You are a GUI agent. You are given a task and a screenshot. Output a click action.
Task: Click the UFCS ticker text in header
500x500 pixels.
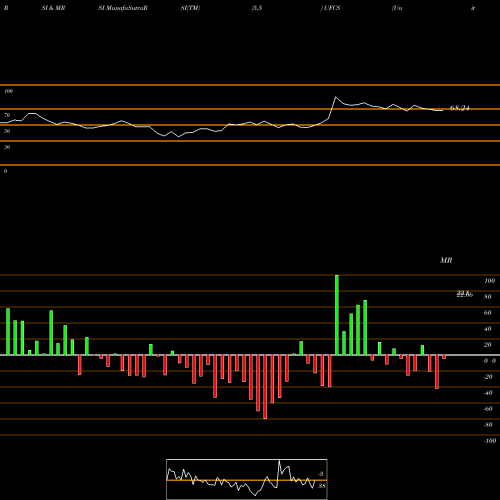331,8
